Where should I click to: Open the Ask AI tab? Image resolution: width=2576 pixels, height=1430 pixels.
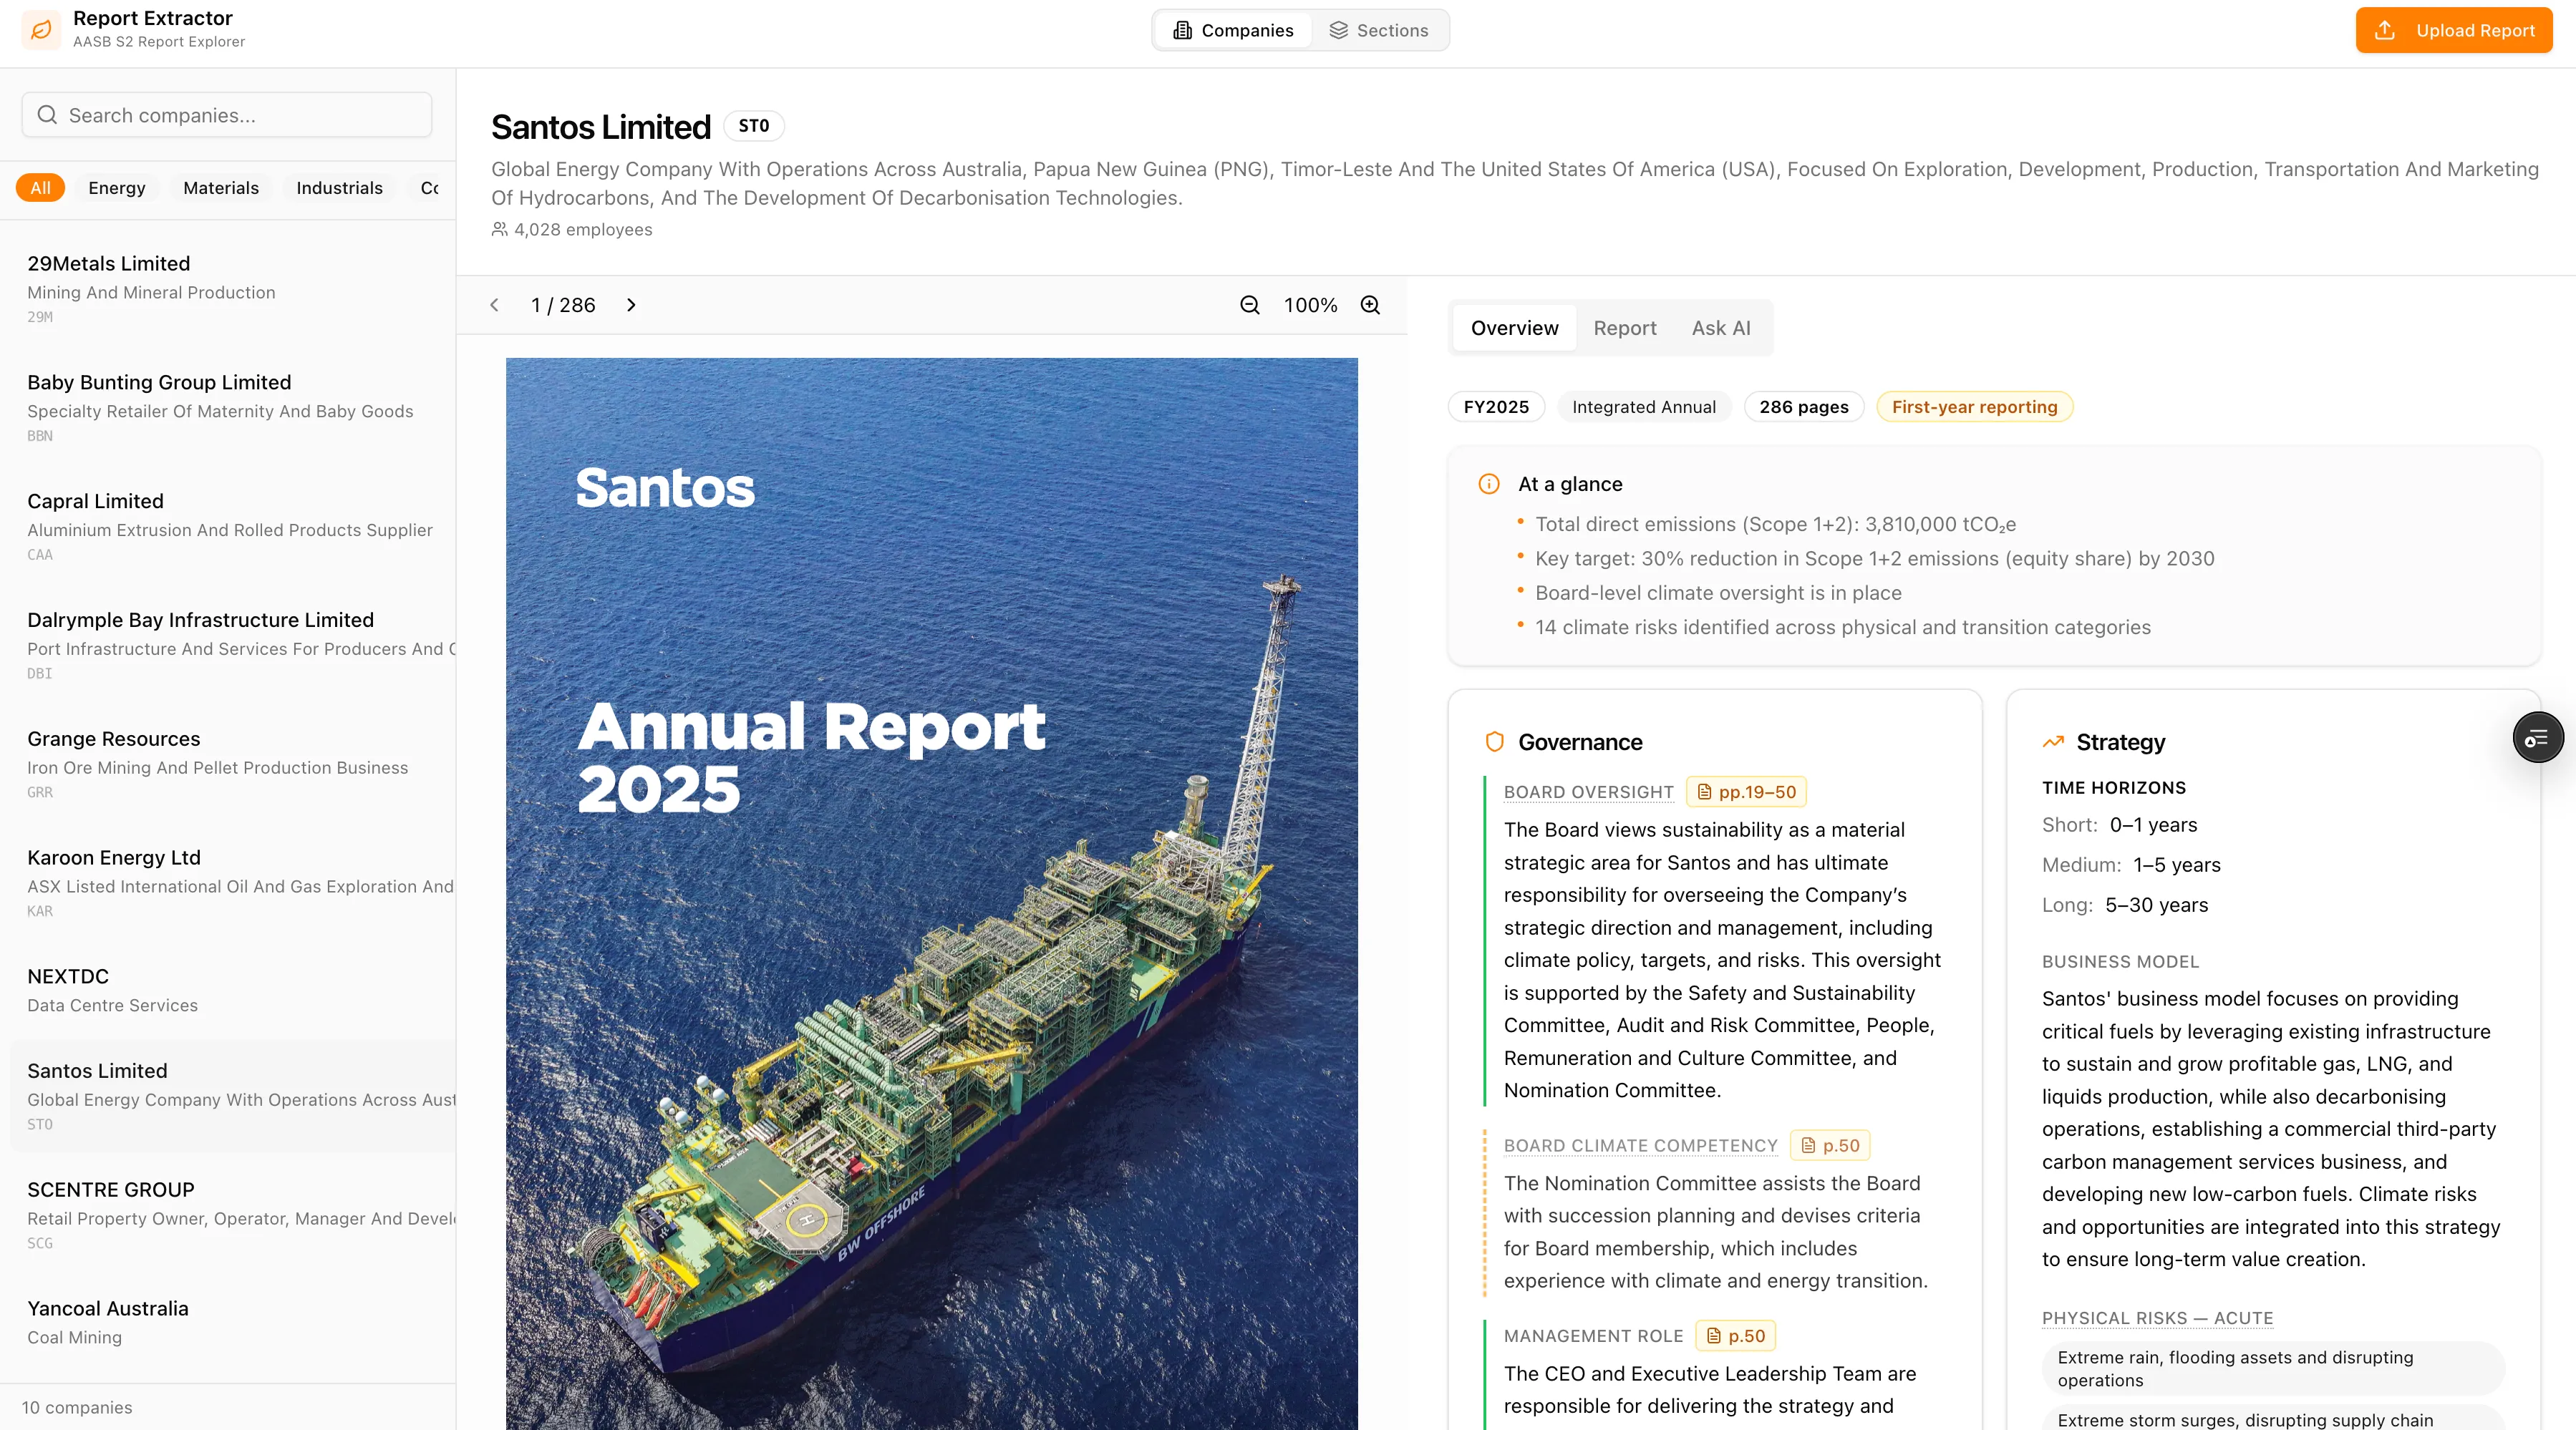(1721, 328)
